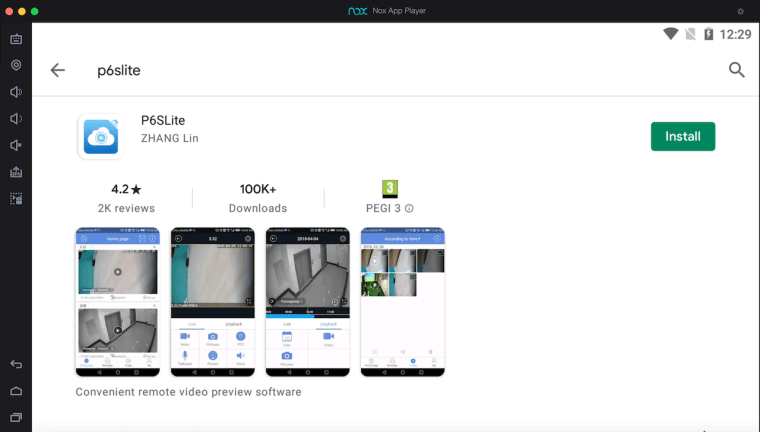Image resolution: width=760 pixels, height=432 pixels.
Task: Open Nox virtual location sidebar icon
Action: [x=16, y=65]
